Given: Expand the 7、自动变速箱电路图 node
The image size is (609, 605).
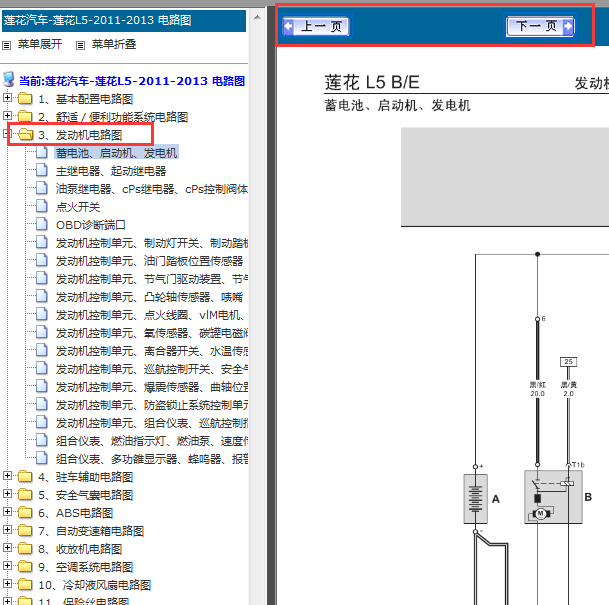Looking at the screenshot, I should click(x=7, y=529).
